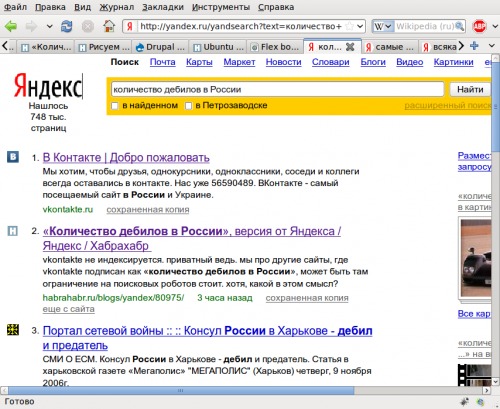Image resolution: width=500 pixels, height=409 pixels.
Task: Click the green Back arrow
Action: [11, 26]
